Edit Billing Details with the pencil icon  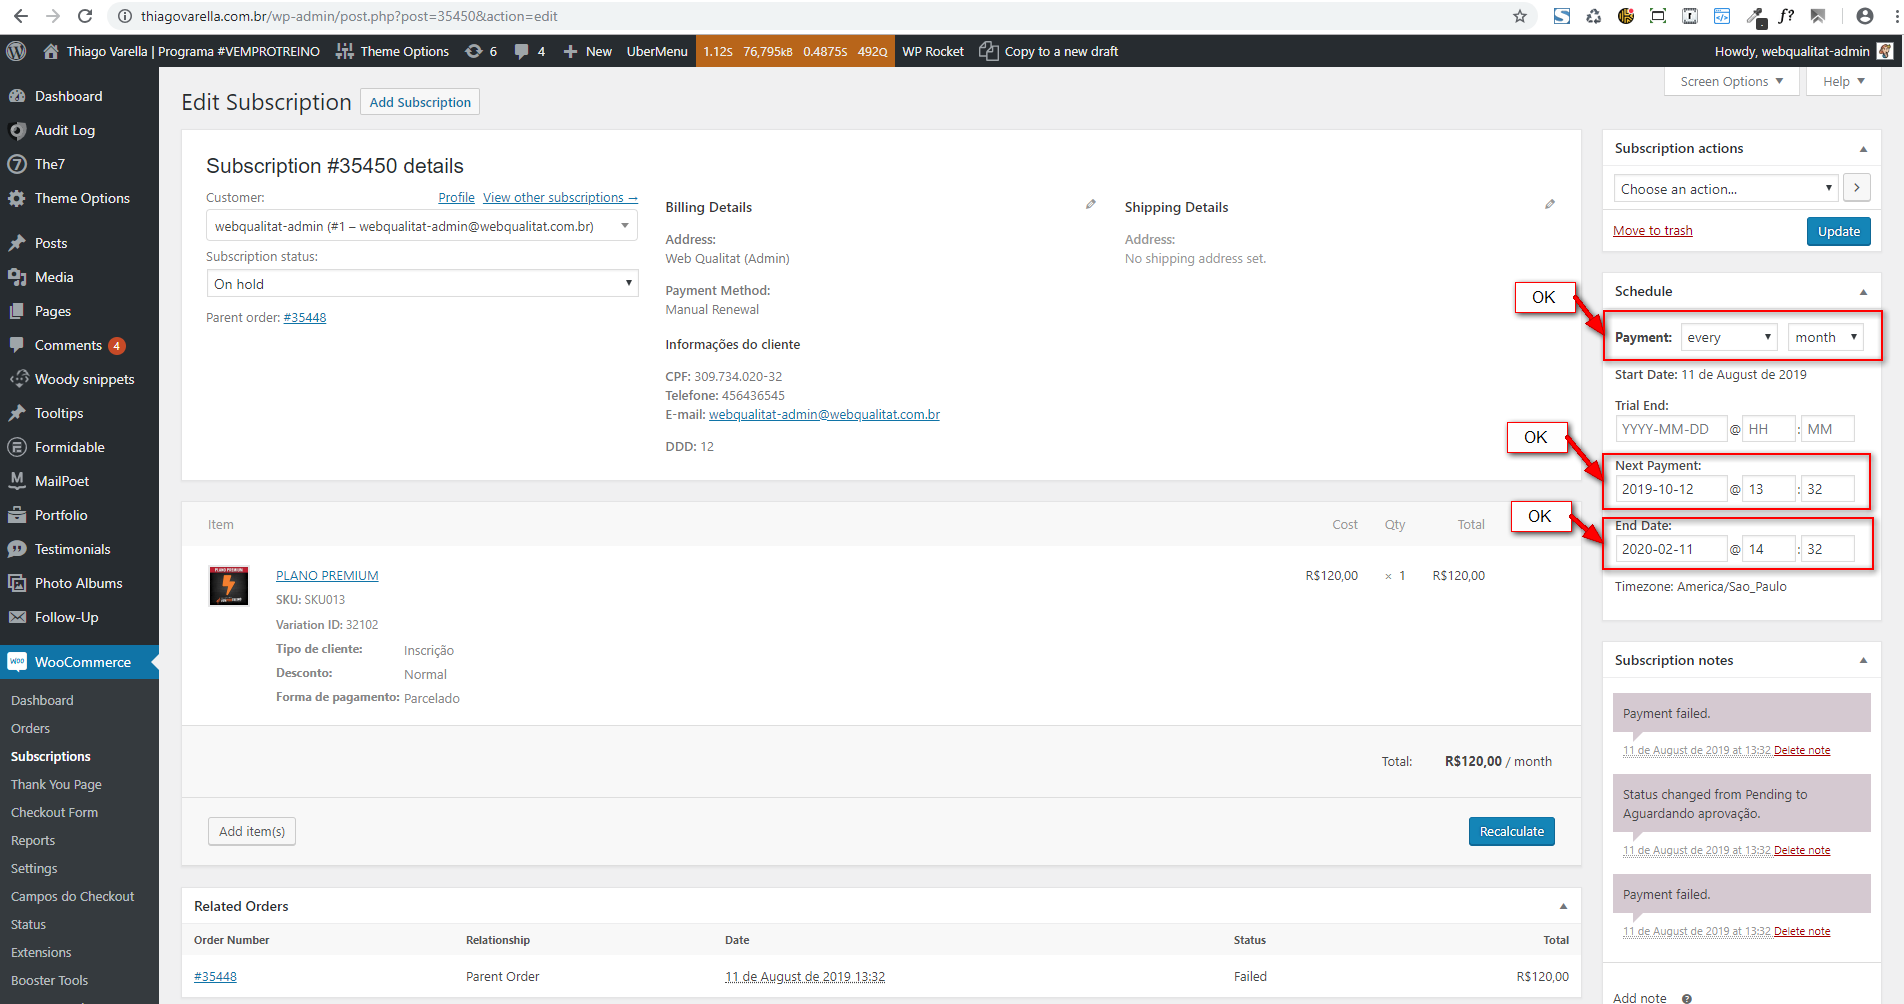tap(1091, 204)
